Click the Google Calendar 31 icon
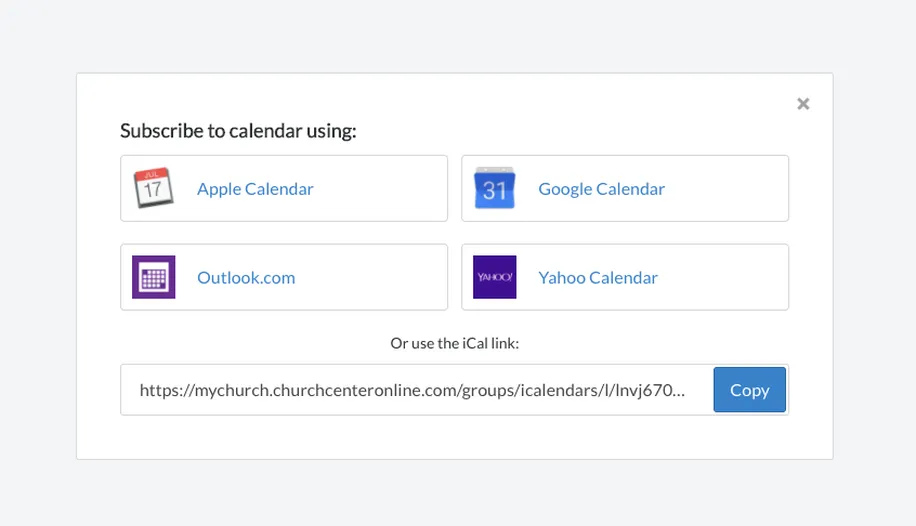Image resolution: width=916 pixels, height=526 pixels. pos(494,188)
